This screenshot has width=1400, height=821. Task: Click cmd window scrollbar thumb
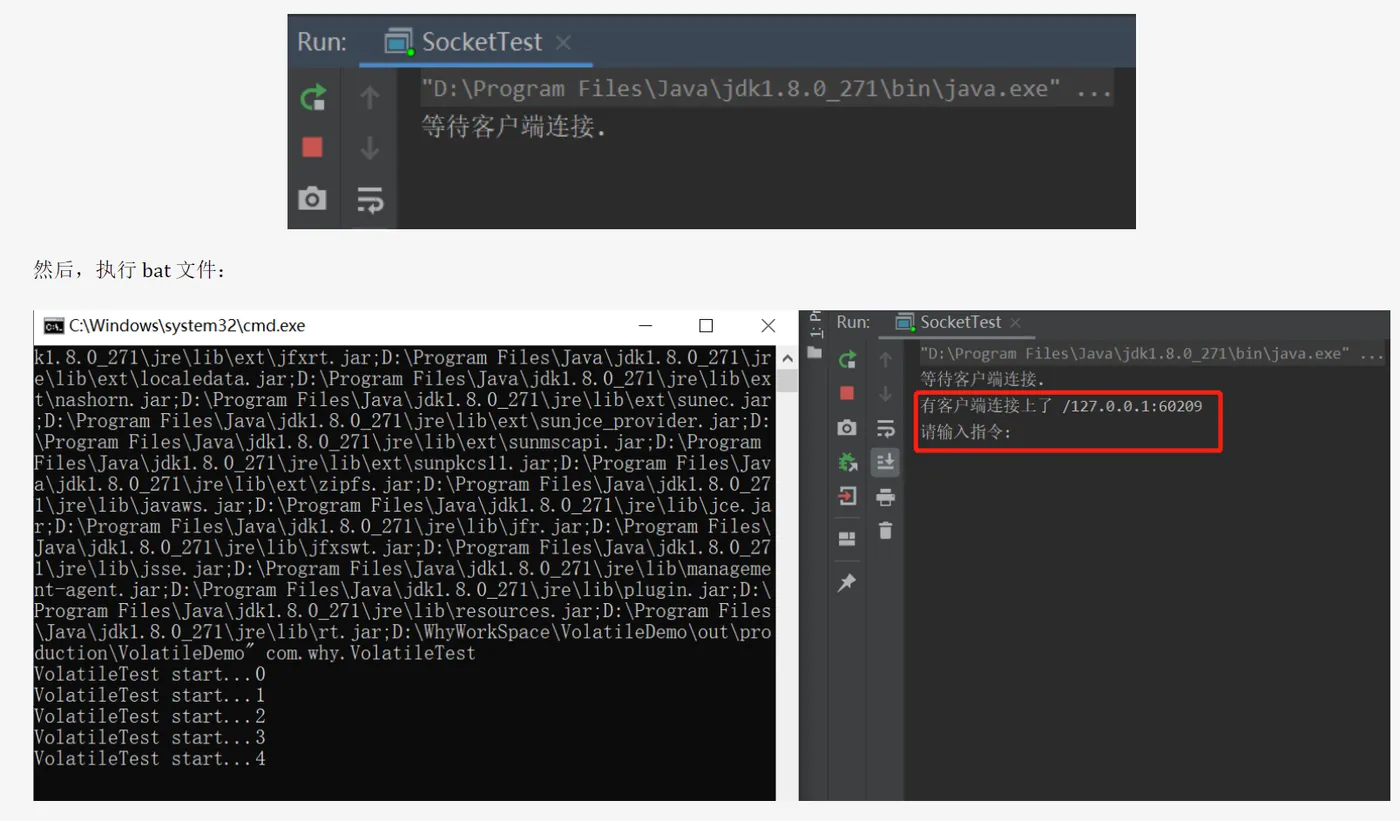787,380
